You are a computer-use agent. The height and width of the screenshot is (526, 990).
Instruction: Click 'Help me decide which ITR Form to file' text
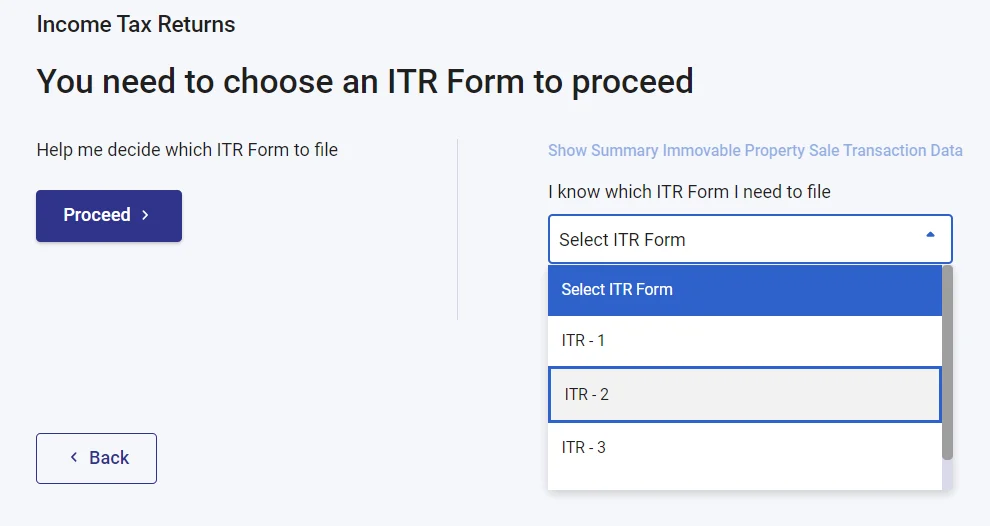(x=187, y=150)
